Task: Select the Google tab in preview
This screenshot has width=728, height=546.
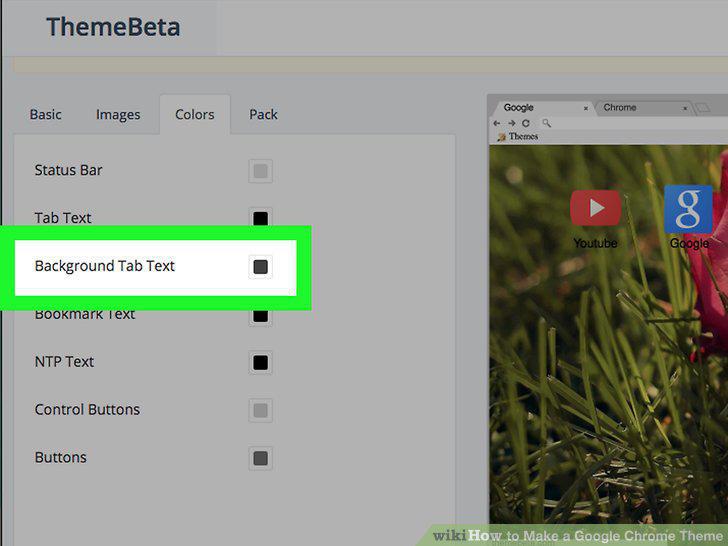Action: (543, 108)
